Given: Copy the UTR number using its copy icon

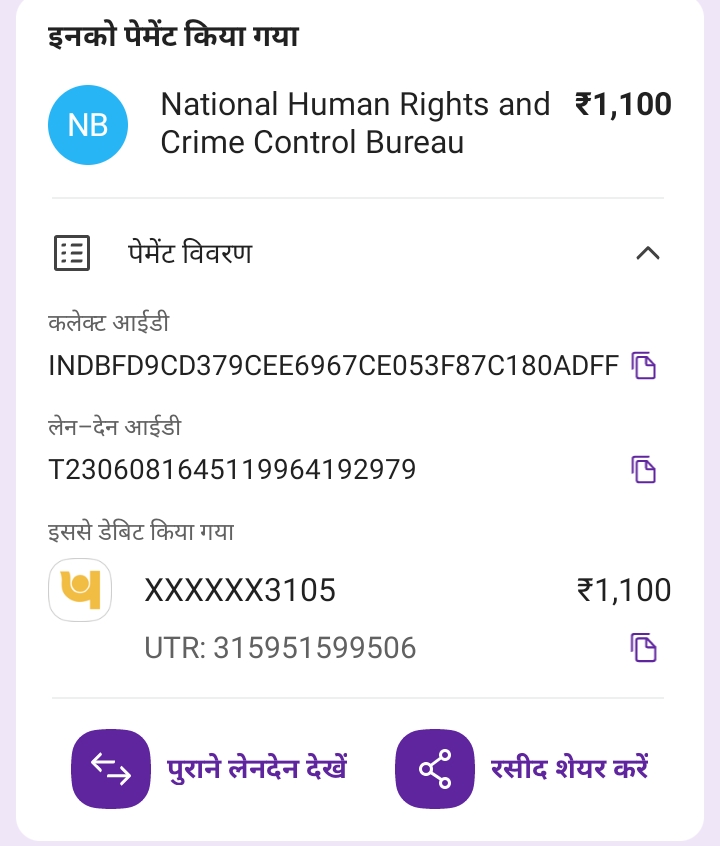Looking at the screenshot, I should click(644, 648).
